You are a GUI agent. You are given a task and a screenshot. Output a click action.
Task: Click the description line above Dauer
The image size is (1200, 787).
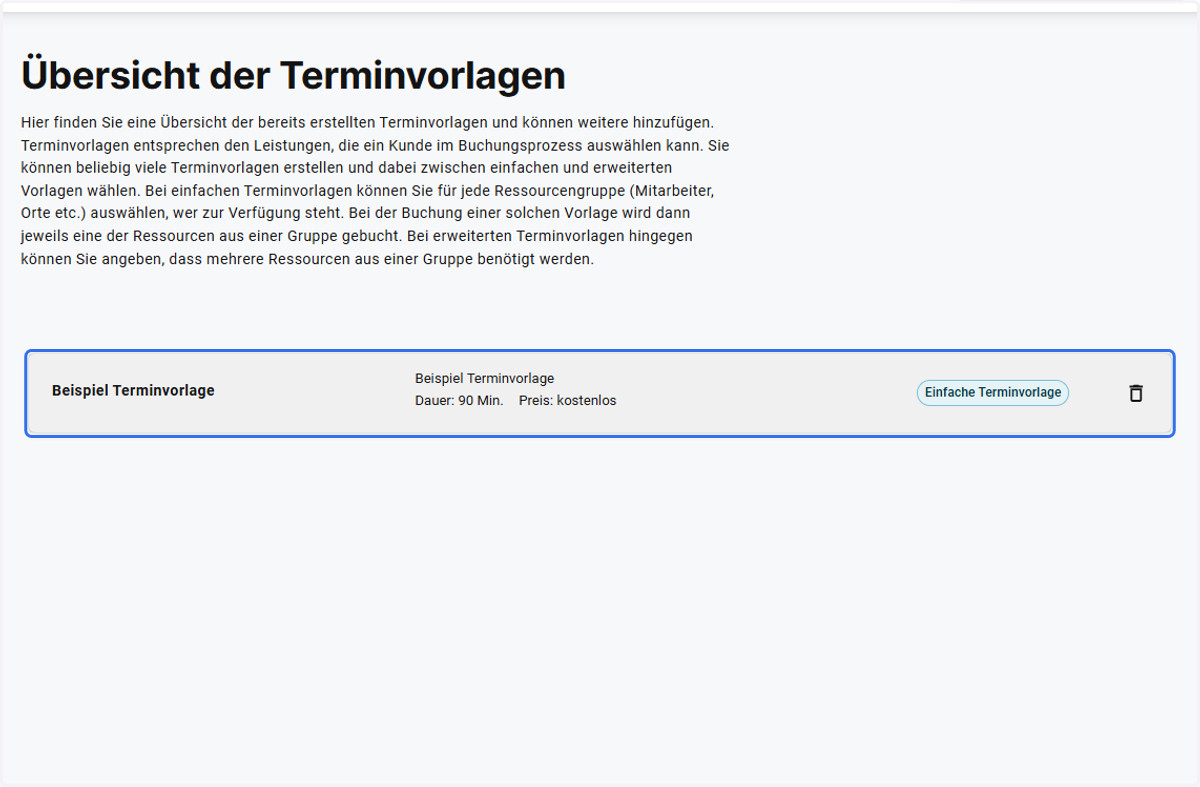click(484, 379)
